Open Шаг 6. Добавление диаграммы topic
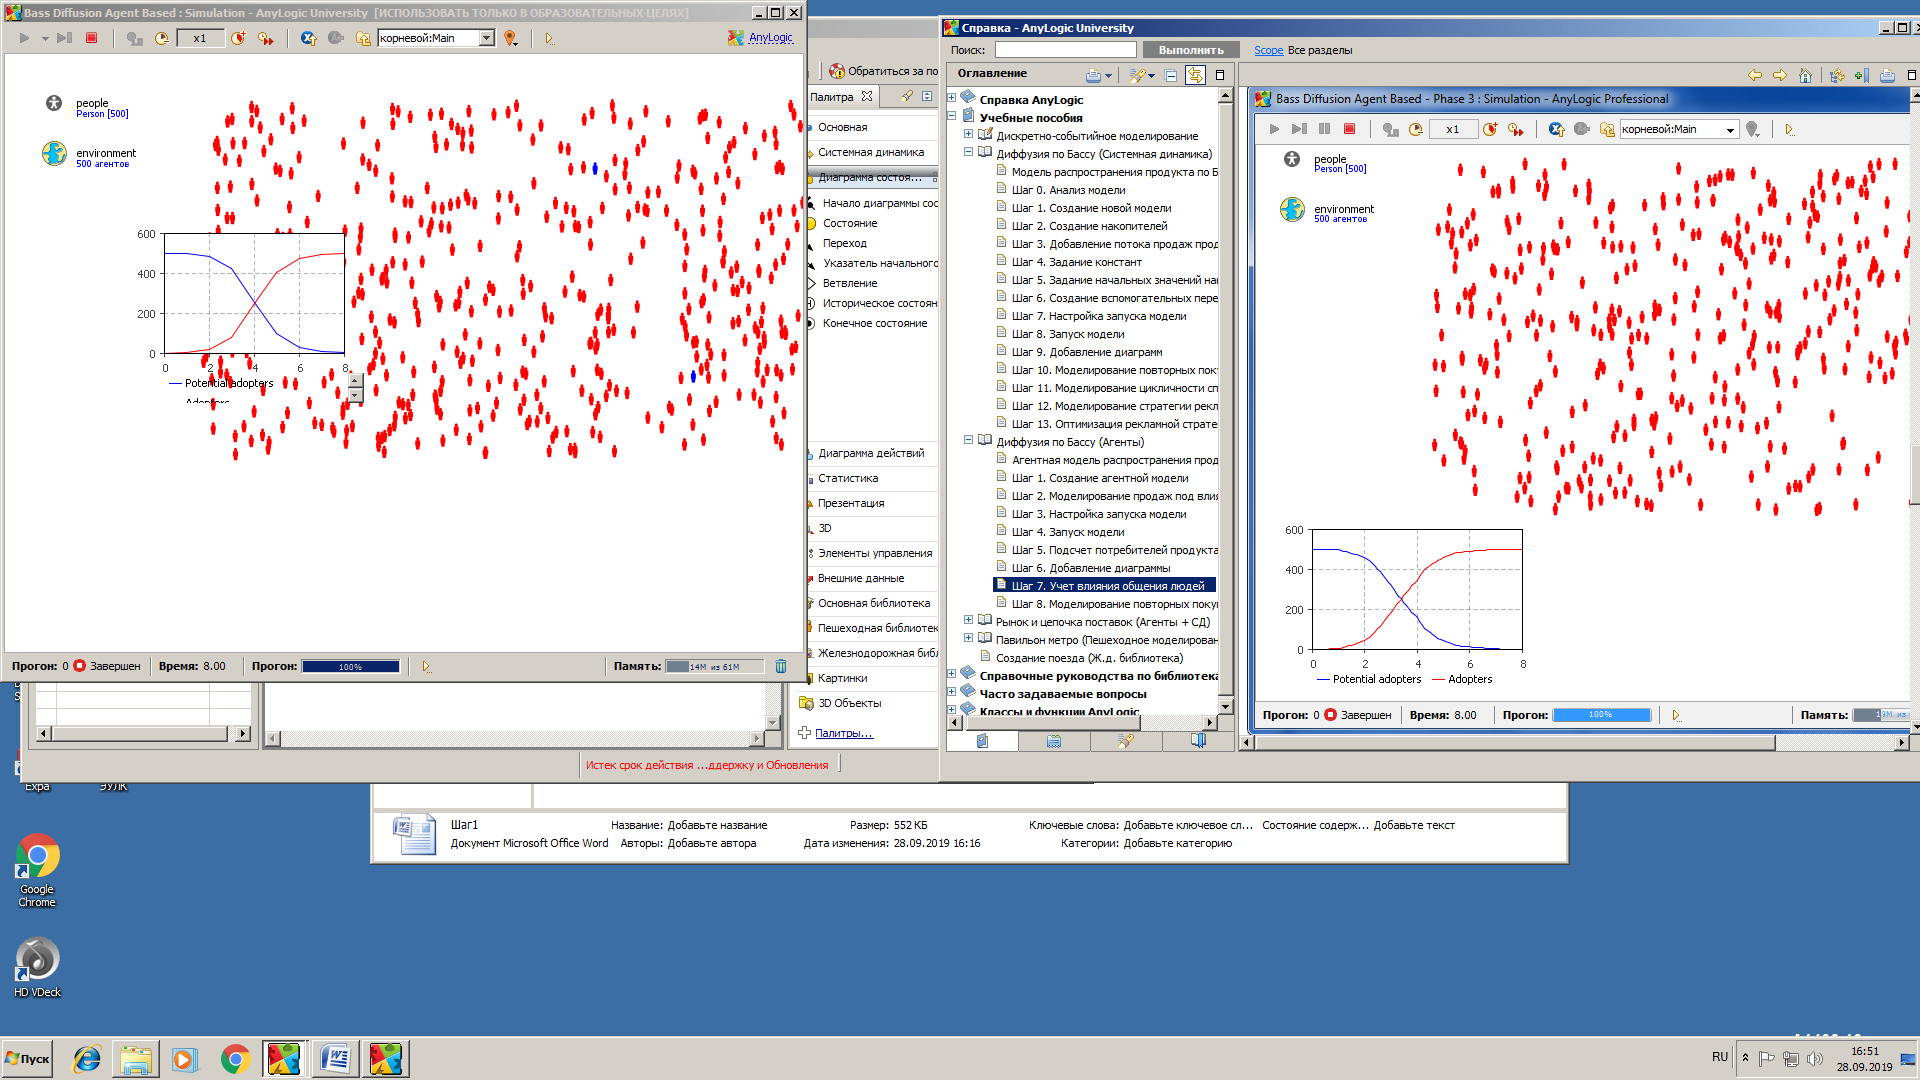The image size is (1920, 1080). pos(1090,568)
